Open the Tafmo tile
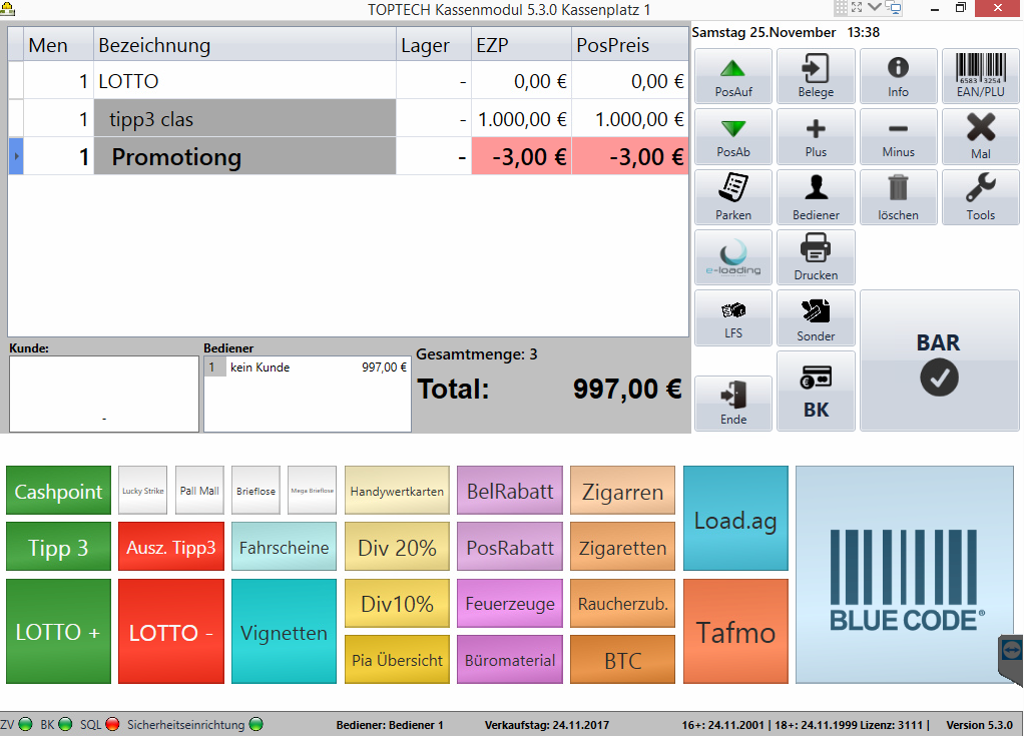Viewport: 1024px width, 736px height. (736, 632)
